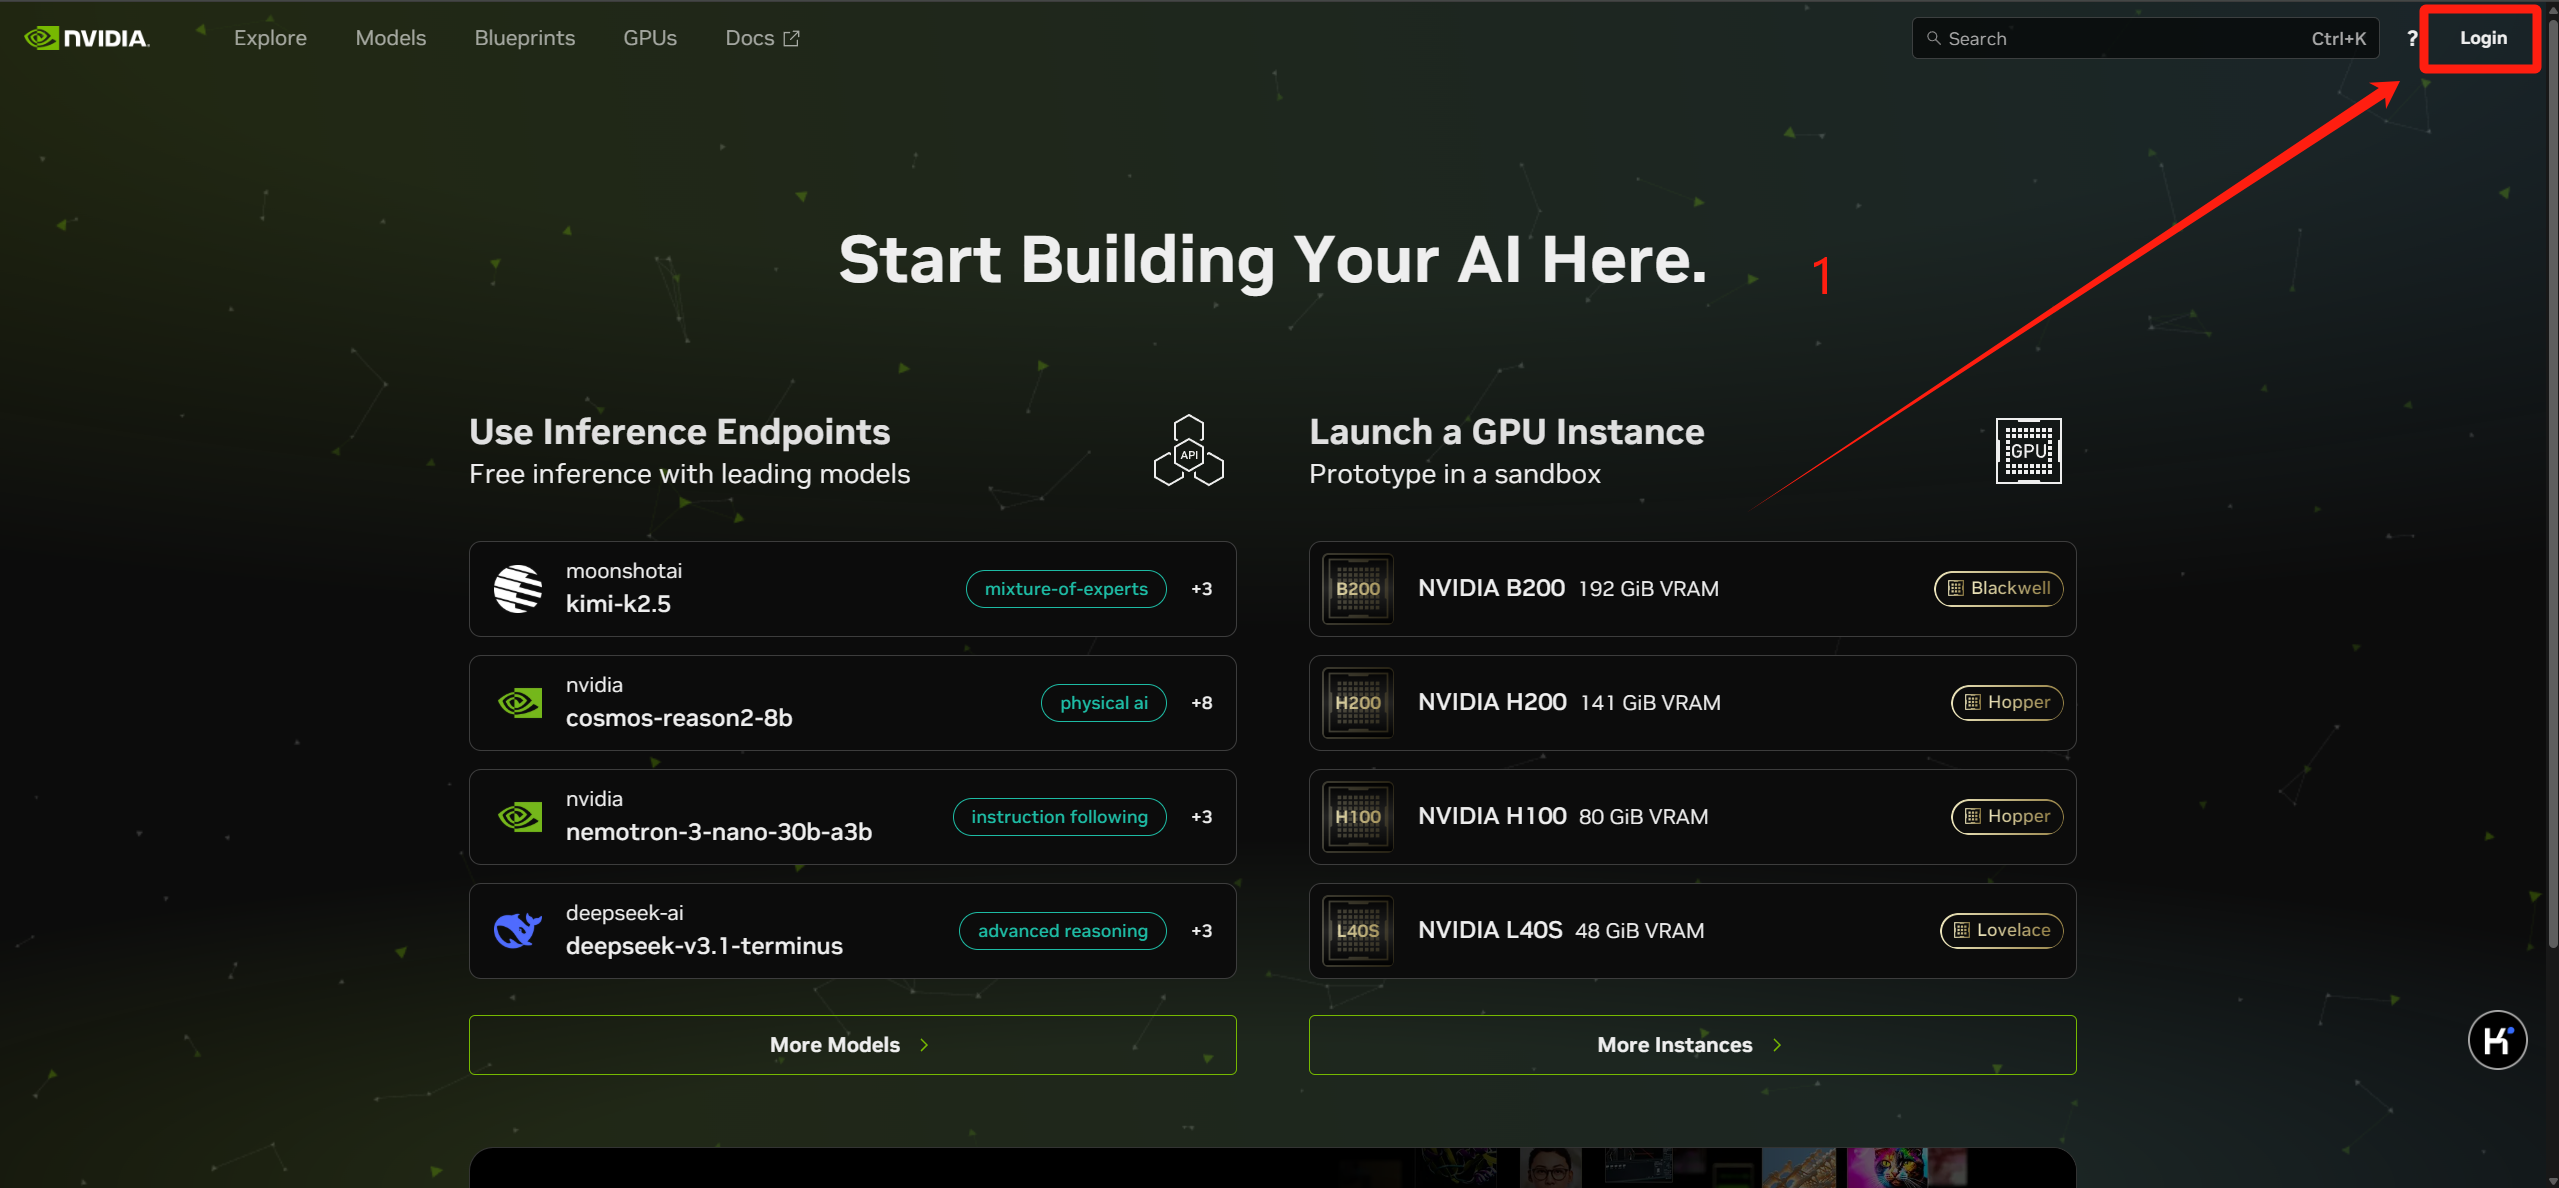The height and width of the screenshot is (1188, 2559).
Task: Click the deepseek whale logo icon
Action: tap(518, 931)
